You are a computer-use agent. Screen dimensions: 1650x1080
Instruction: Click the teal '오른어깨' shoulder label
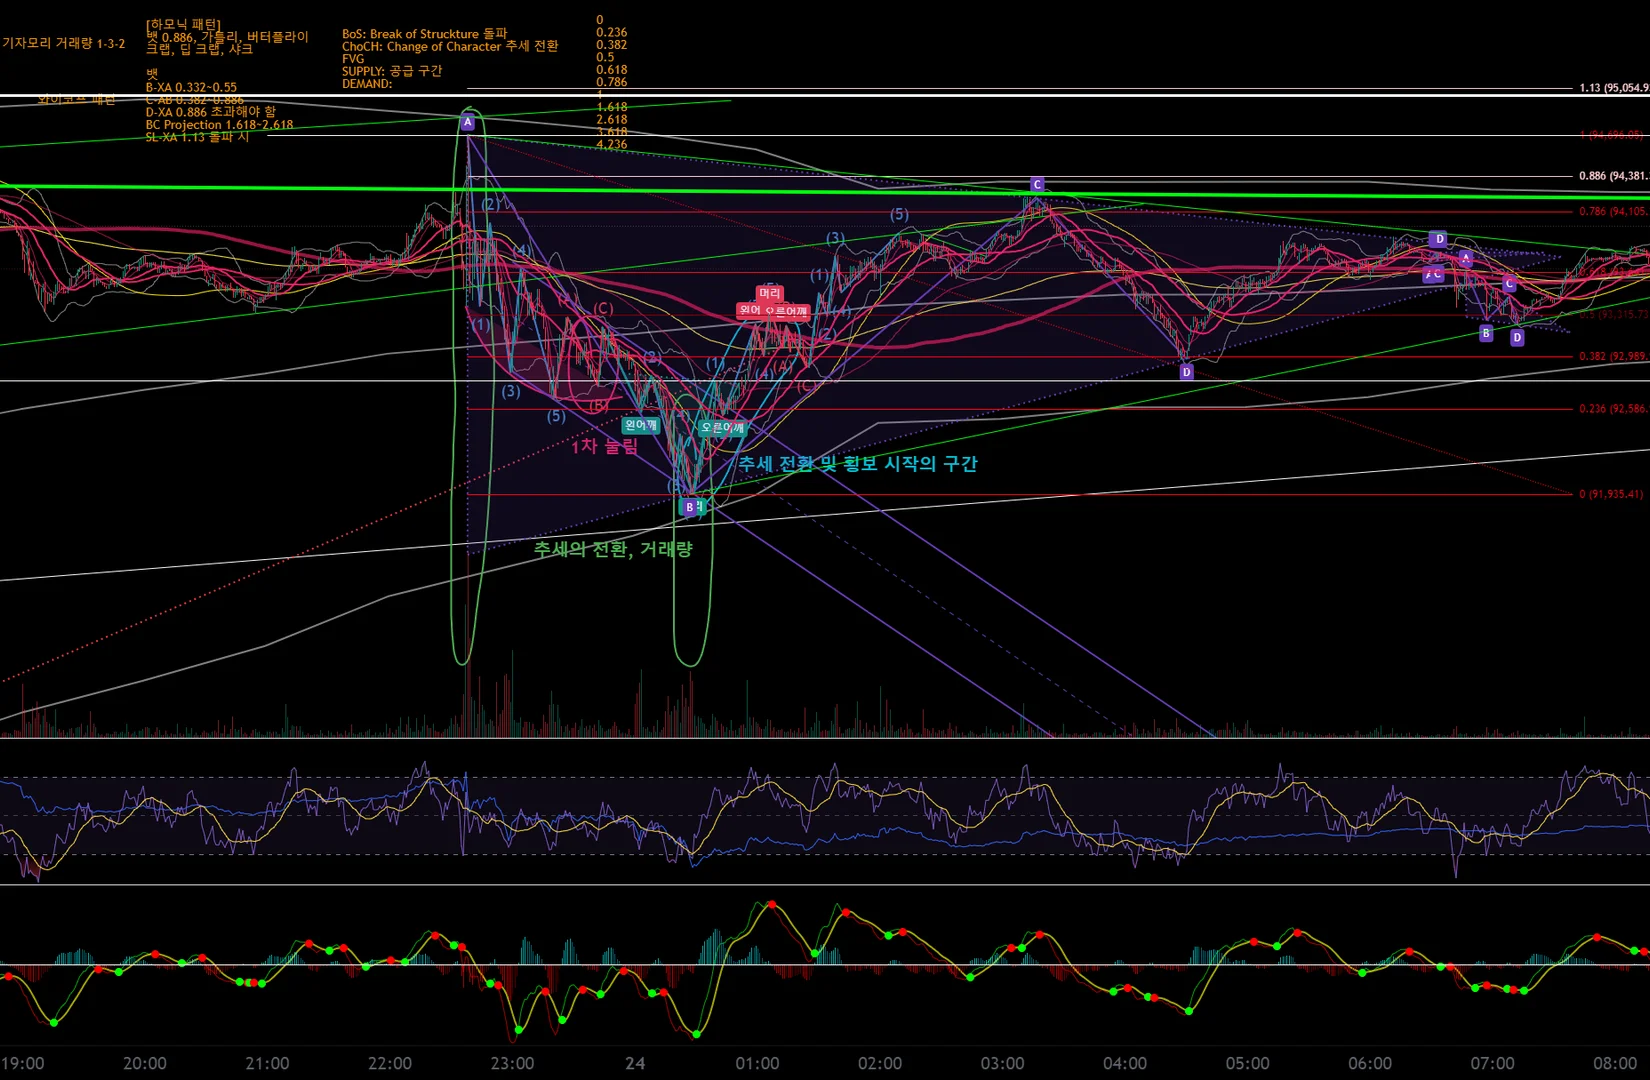722,427
